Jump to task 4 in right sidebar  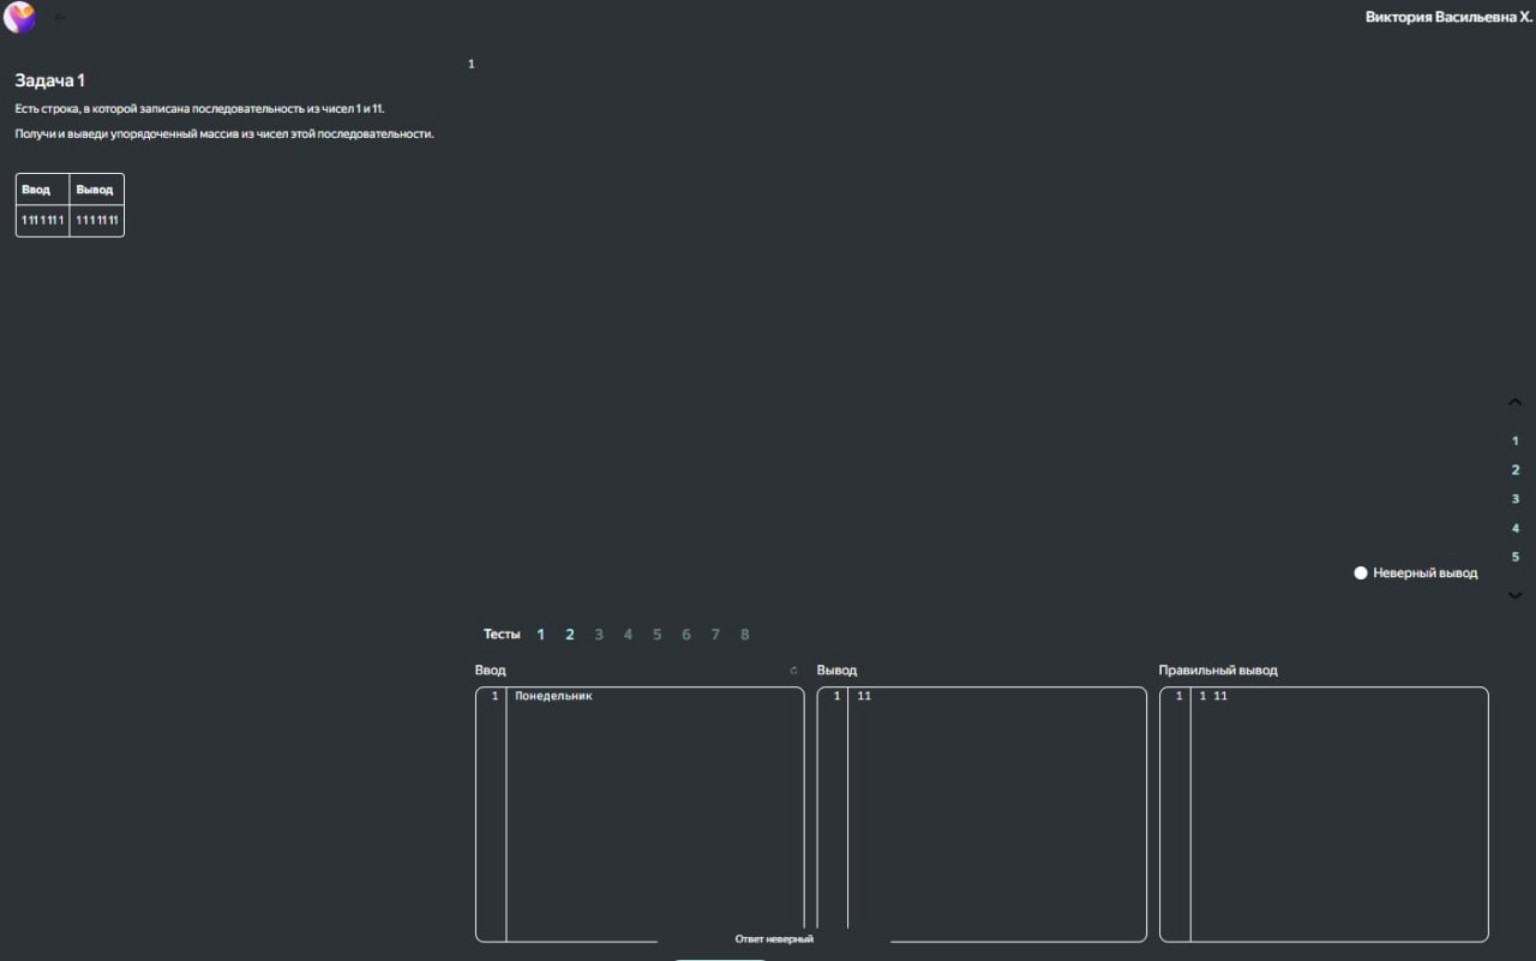[x=1515, y=528]
